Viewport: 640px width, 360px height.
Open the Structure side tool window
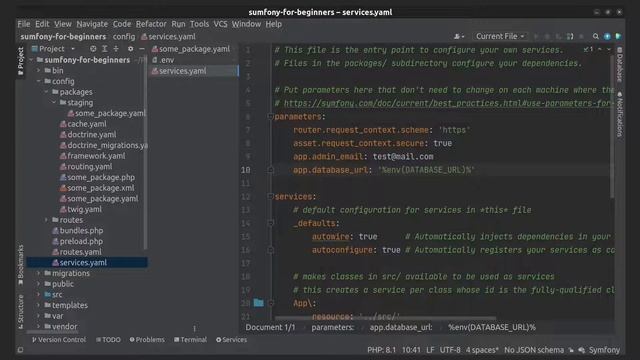[x=20, y=311]
